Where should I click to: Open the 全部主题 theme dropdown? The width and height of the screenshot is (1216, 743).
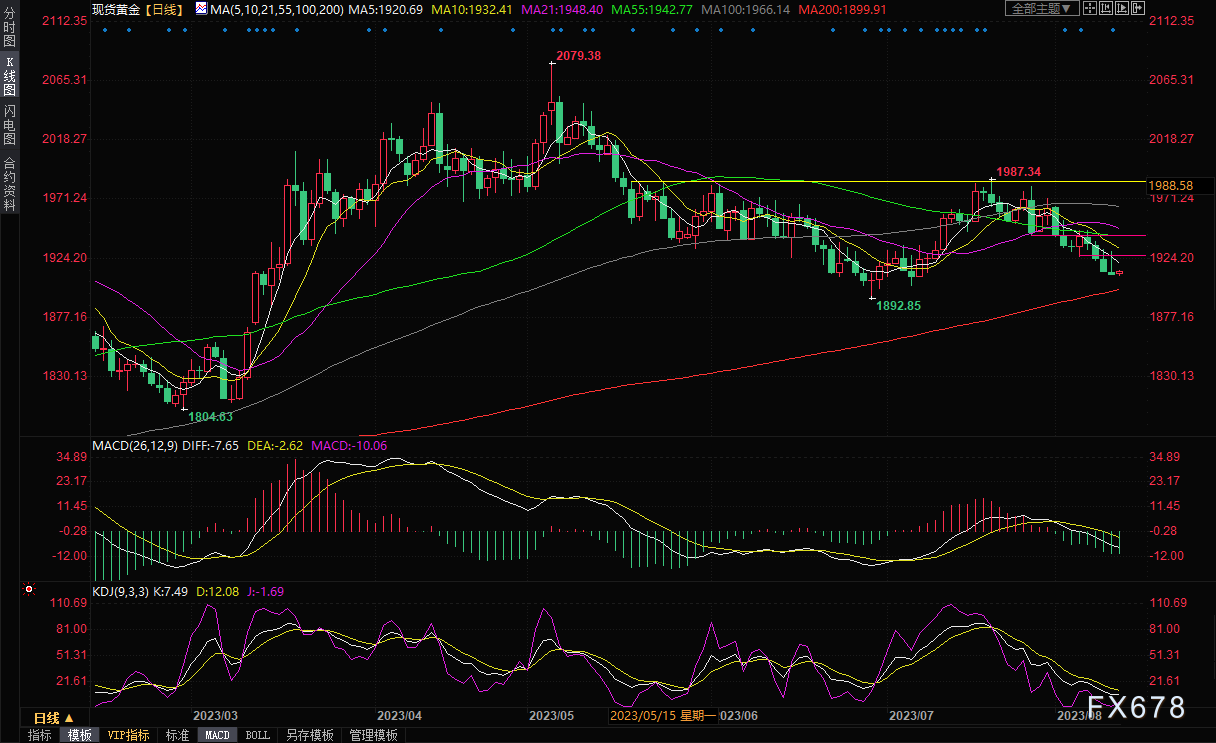[x=1042, y=8]
